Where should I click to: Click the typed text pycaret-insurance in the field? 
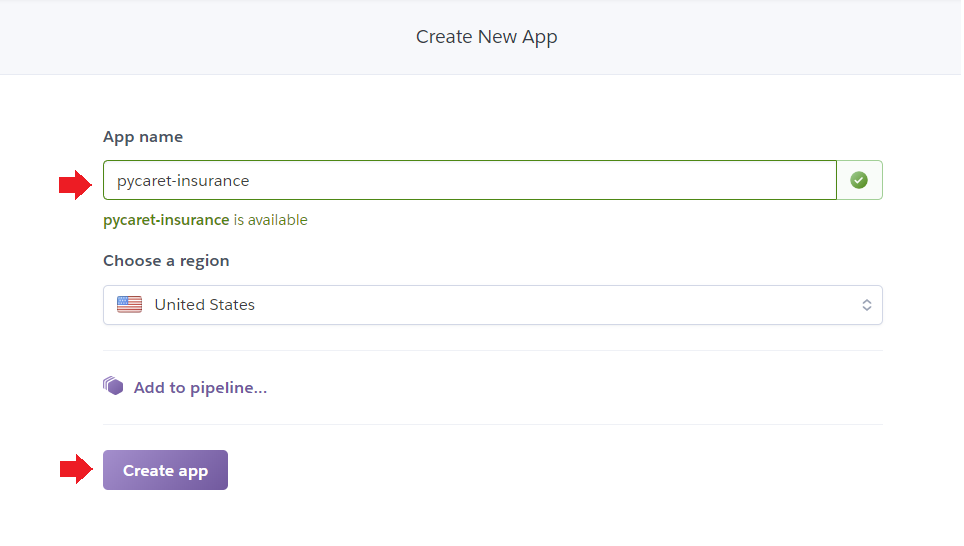pyautogui.click(x=183, y=181)
